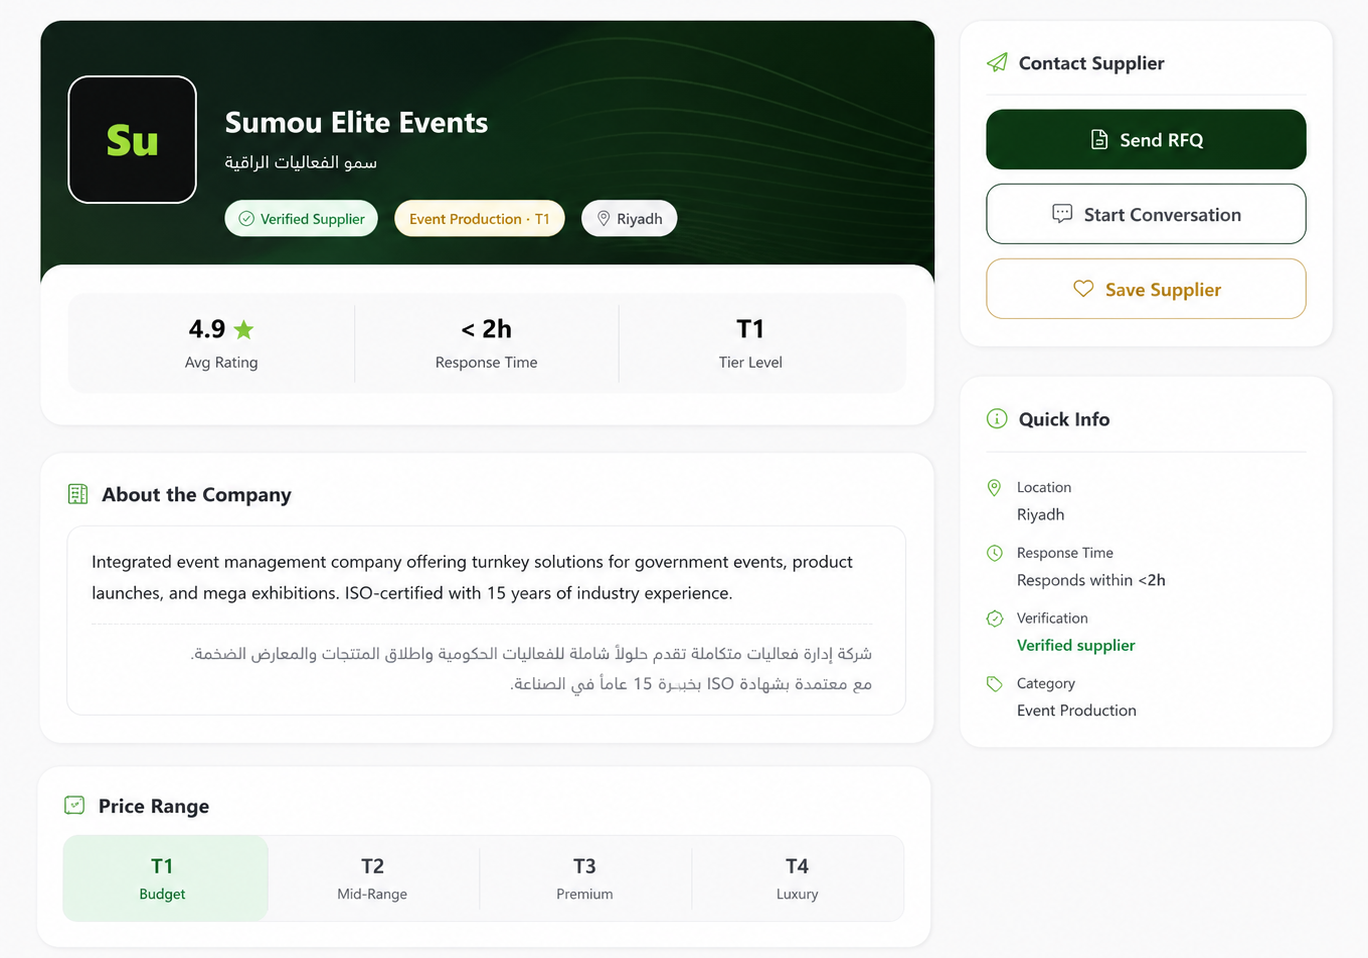Click the Riyadh location chip in header
Image resolution: width=1368 pixels, height=958 pixels.
point(629,219)
